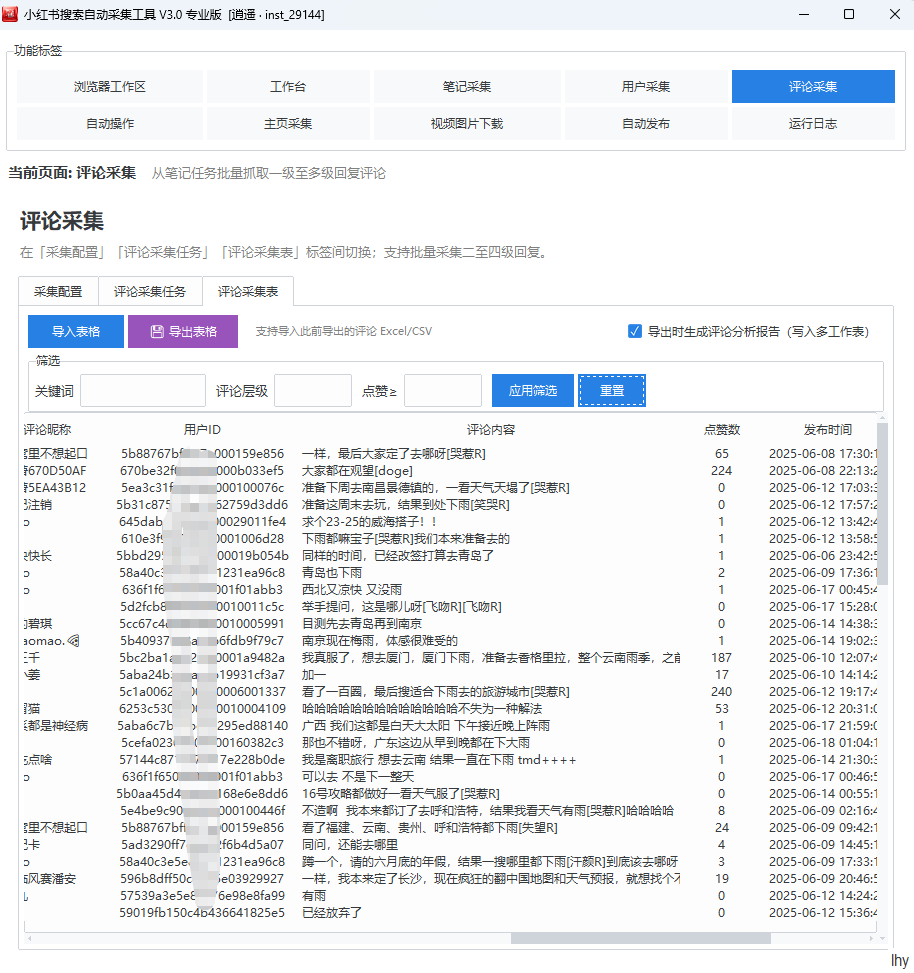Click scroll right arrow of horizontal scrollbar
Image resolution: width=914 pixels, height=973 pixels.
pos(871,938)
